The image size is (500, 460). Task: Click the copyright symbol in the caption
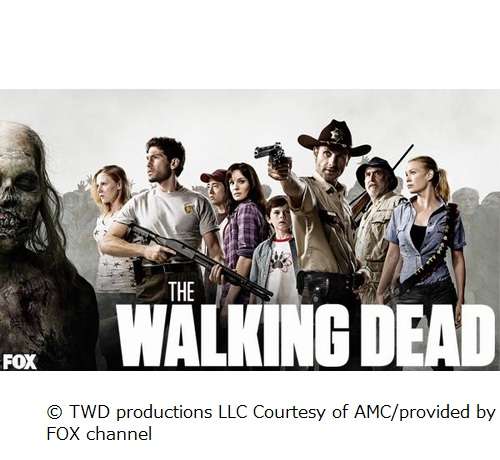pos(55,412)
